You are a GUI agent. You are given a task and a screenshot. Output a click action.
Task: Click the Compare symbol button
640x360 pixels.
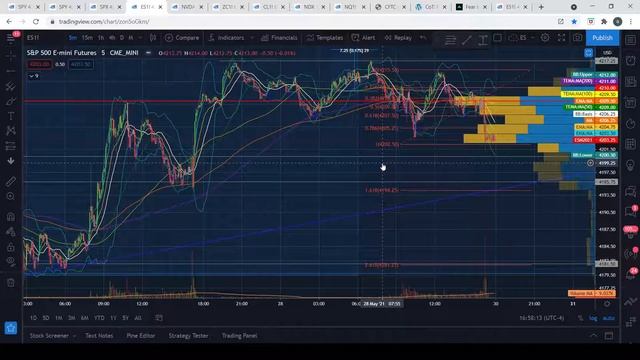coord(182,38)
